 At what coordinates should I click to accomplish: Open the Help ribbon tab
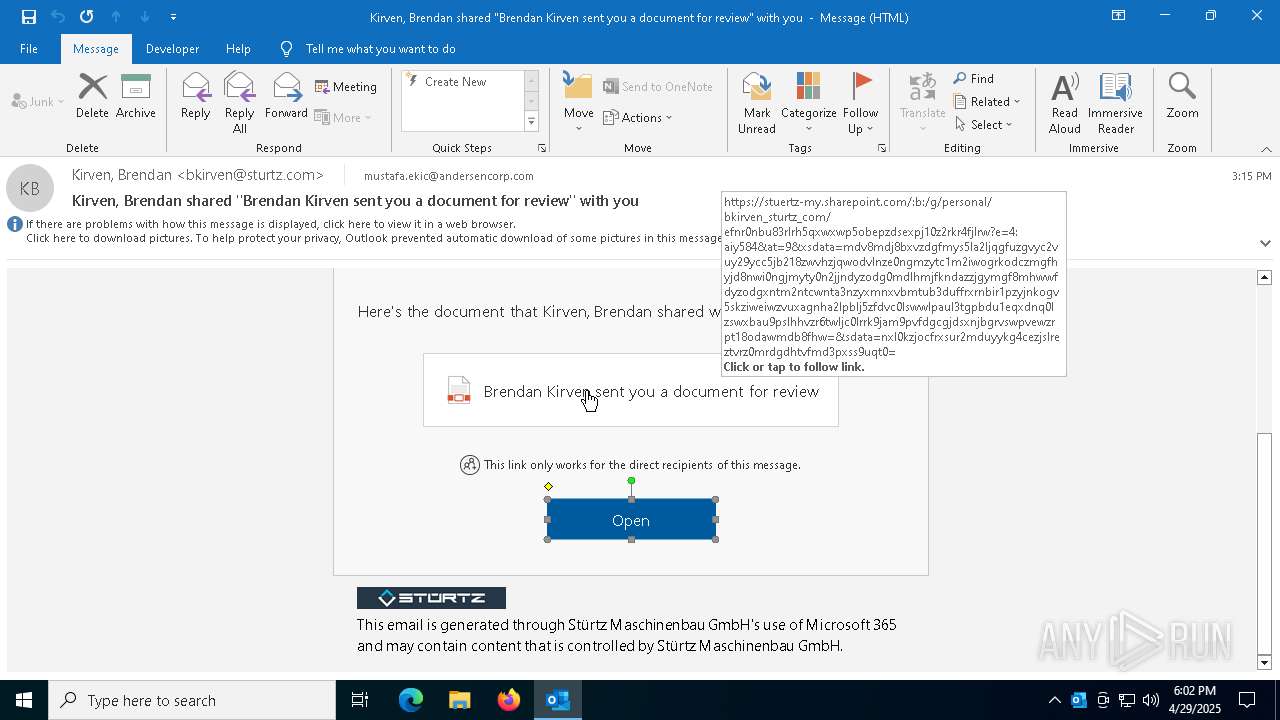238,49
